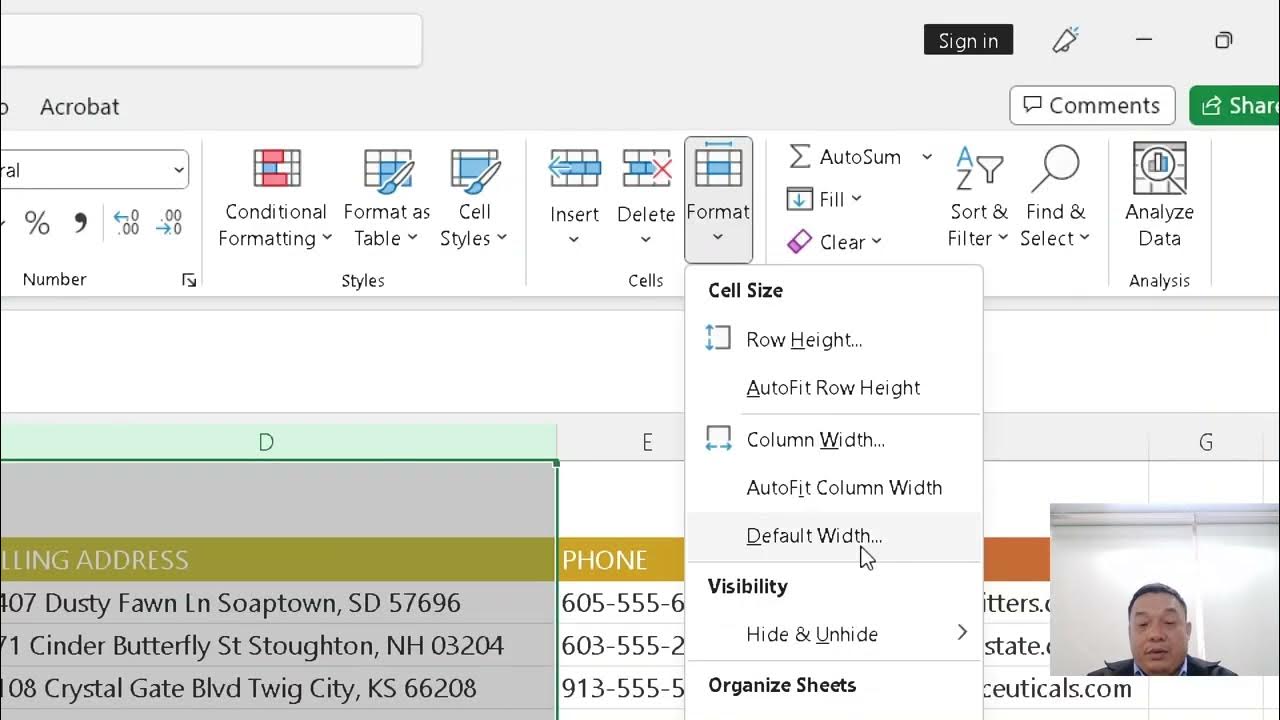Open the Clear dropdown menu
The width and height of the screenshot is (1280, 720).
coord(876,242)
